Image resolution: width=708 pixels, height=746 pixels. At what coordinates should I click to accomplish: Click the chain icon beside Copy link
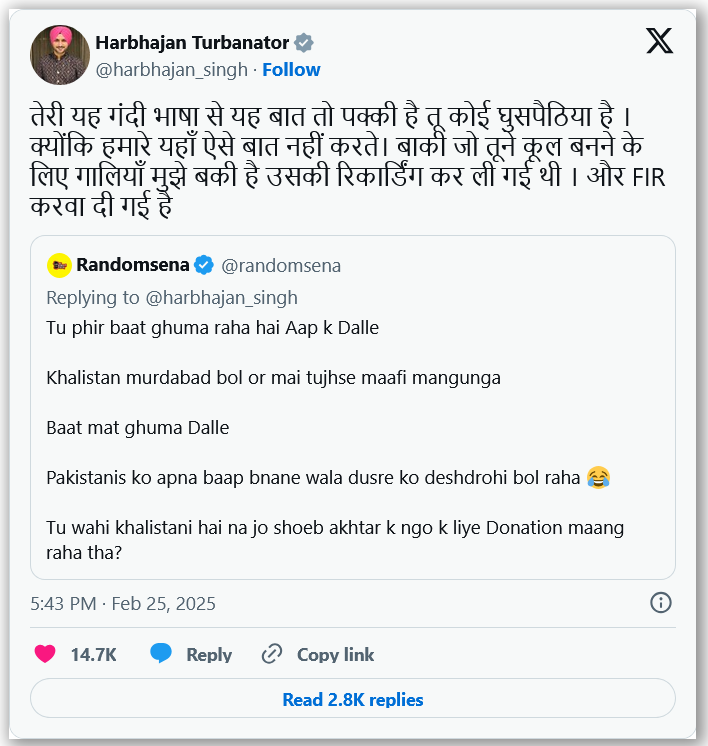(272, 655)
